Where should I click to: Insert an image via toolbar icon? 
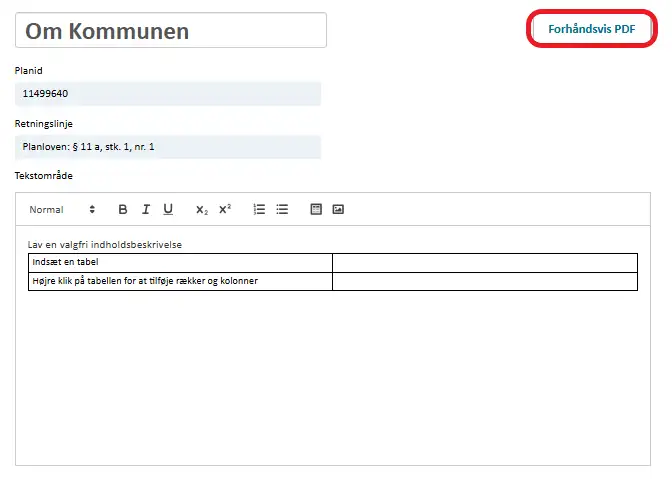(338, 210)
